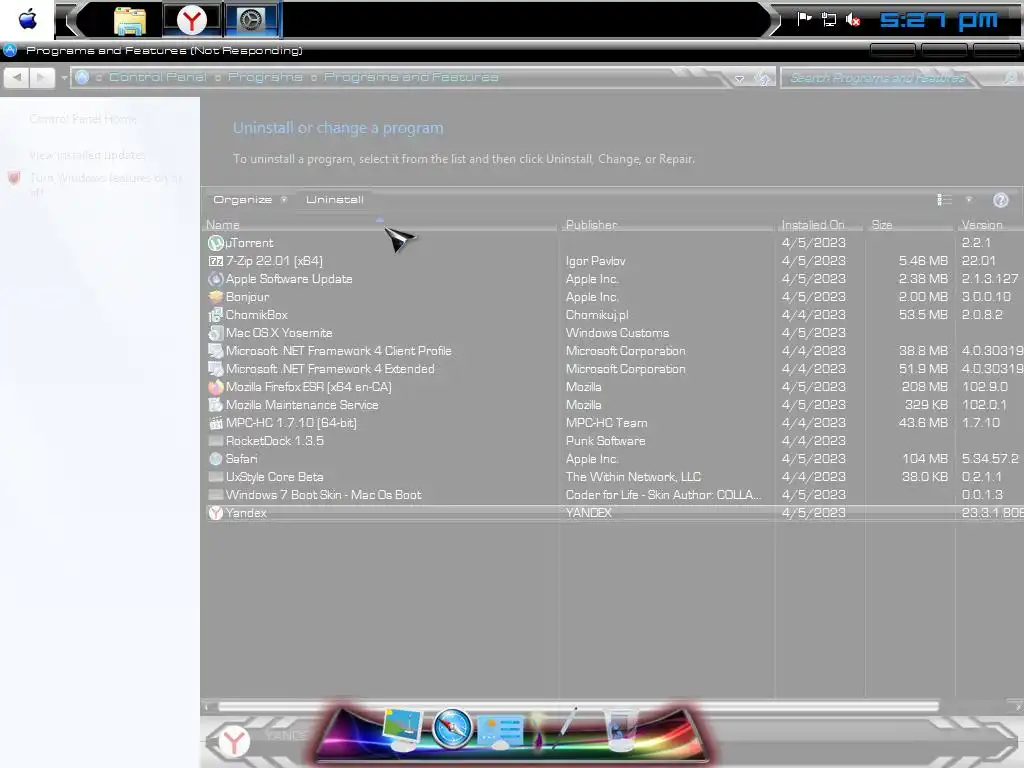Open the blue card icon in RocketDock
The image size is (1024, 768).
tap(500, 731)
